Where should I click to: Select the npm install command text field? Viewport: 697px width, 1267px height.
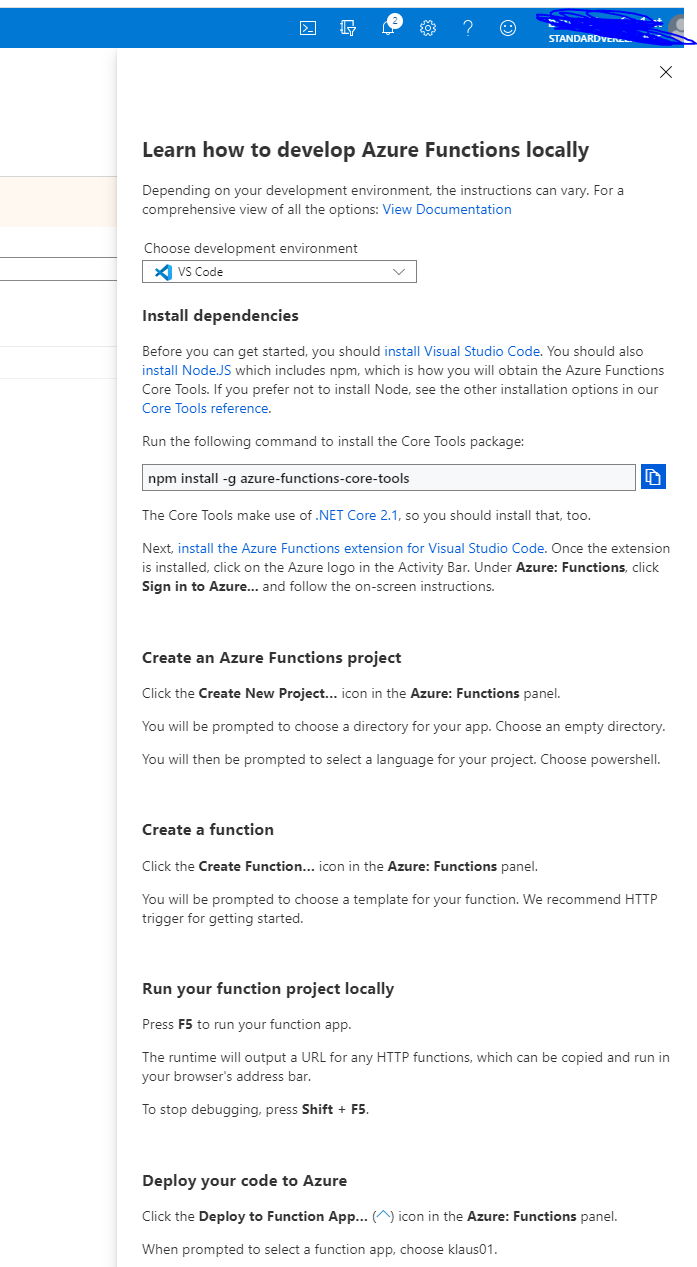[388, 477]
